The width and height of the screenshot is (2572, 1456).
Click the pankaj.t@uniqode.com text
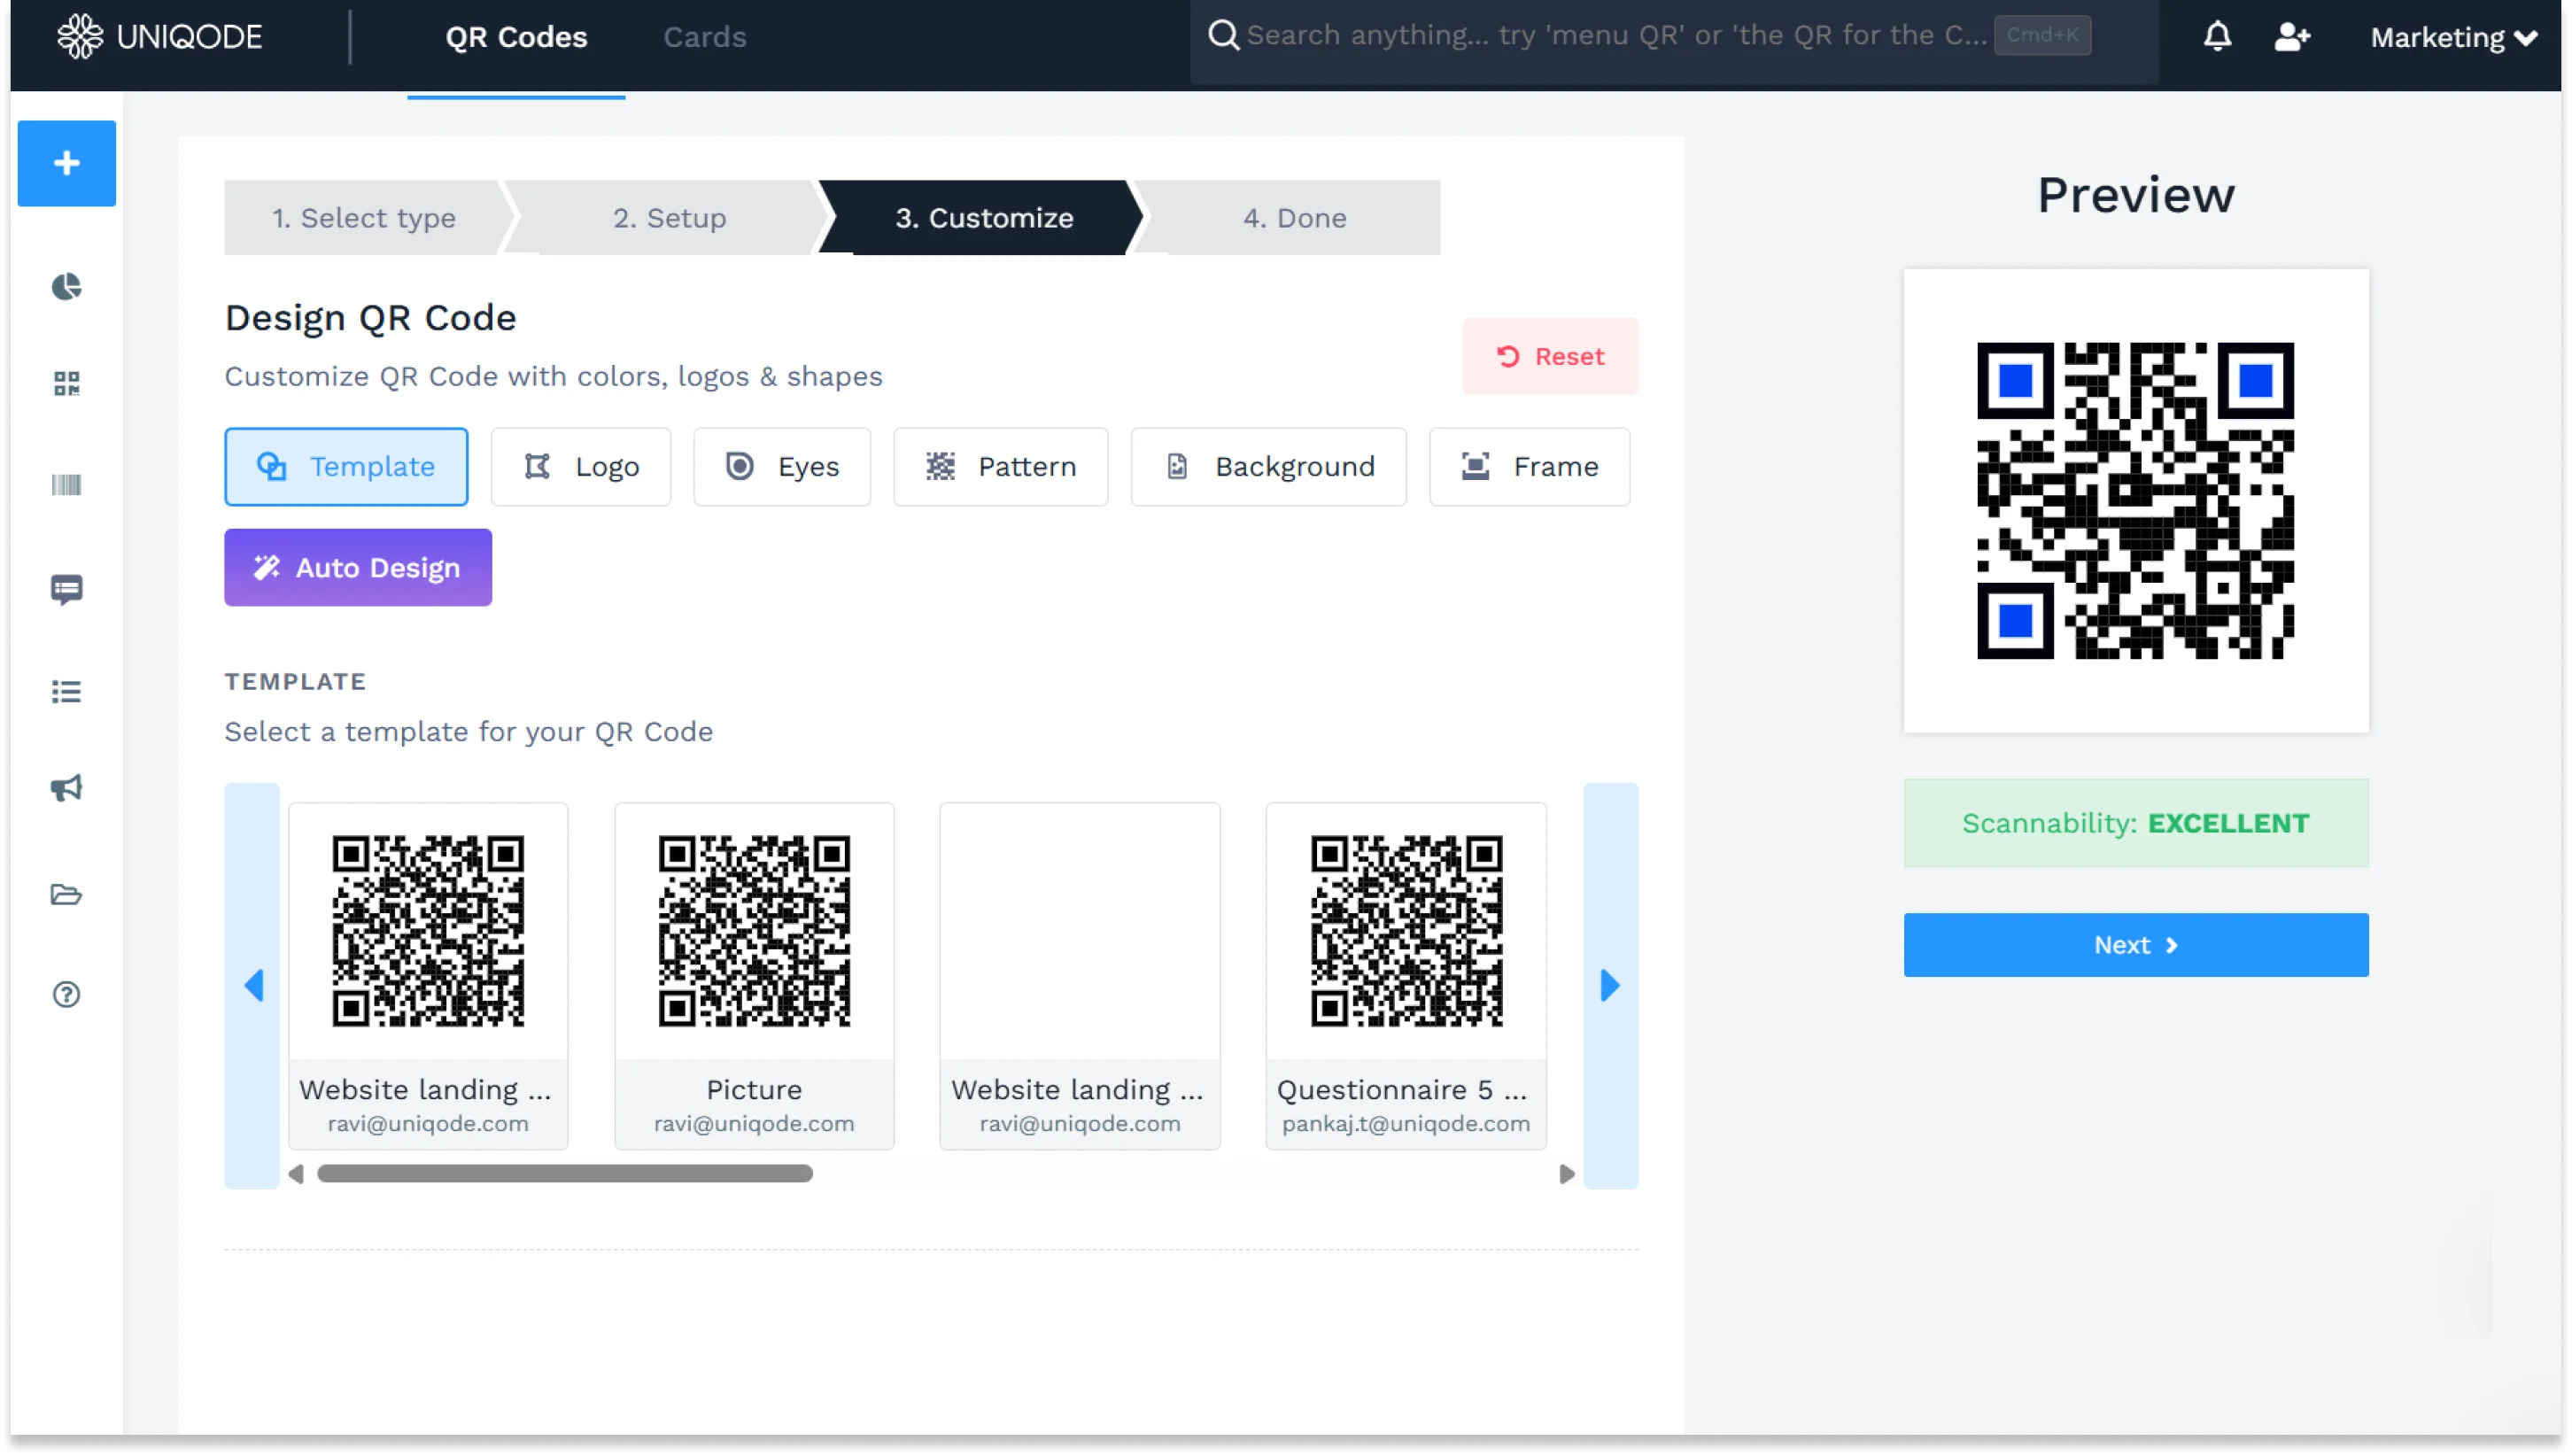pyautogui.click(x=1405, y=1123)
